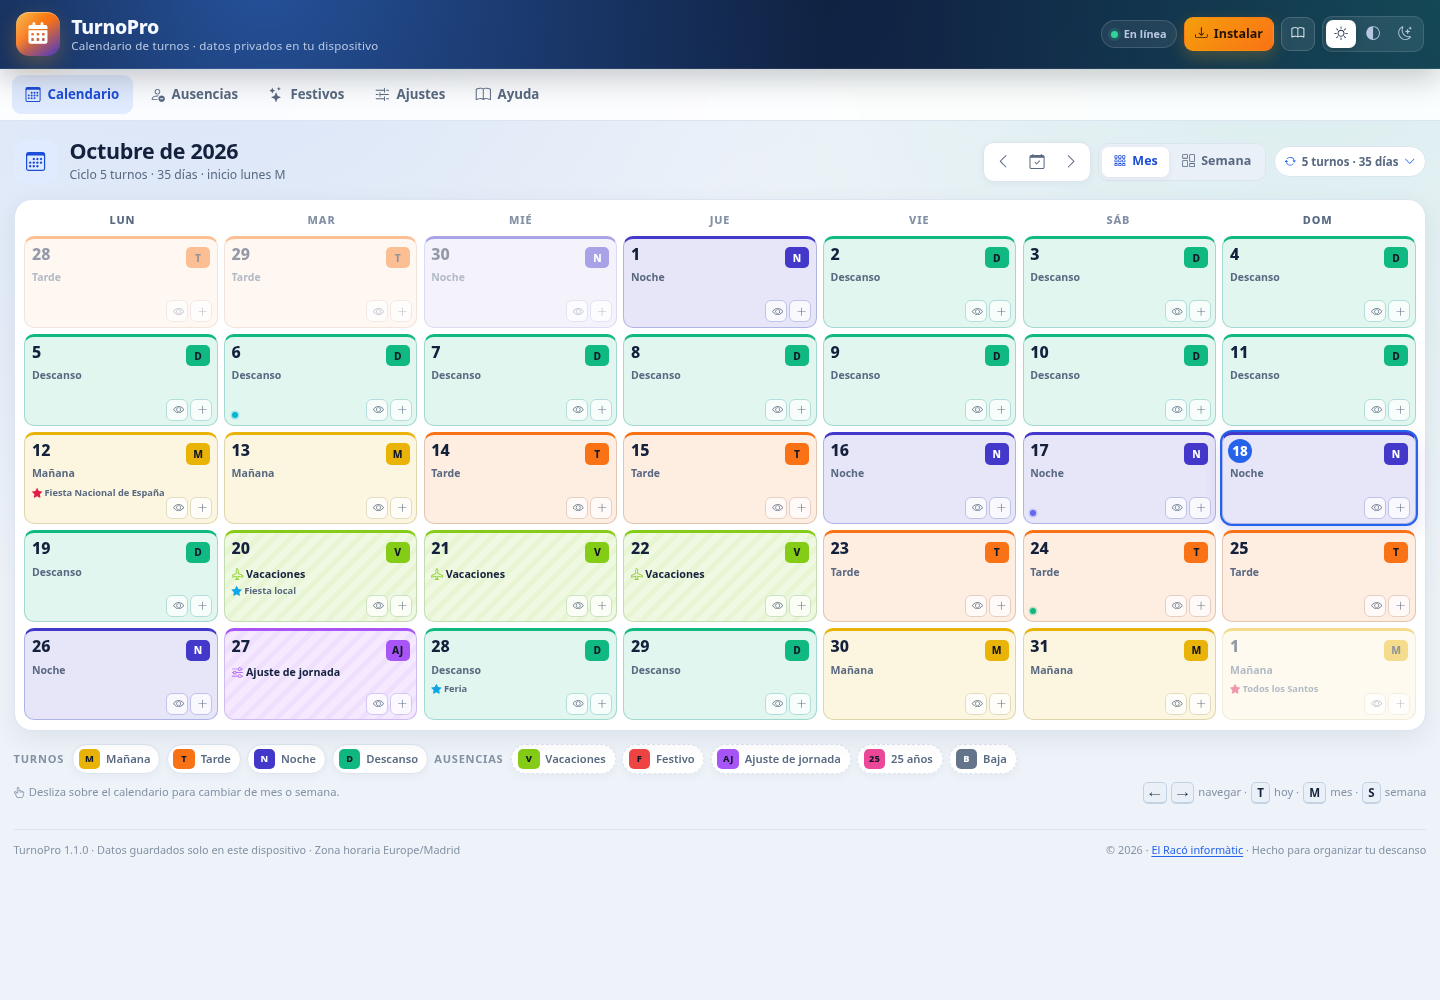Click the TurnoPro app logo icon
The height and width of the screenshot is (1000, 1440).
[38, 34]
